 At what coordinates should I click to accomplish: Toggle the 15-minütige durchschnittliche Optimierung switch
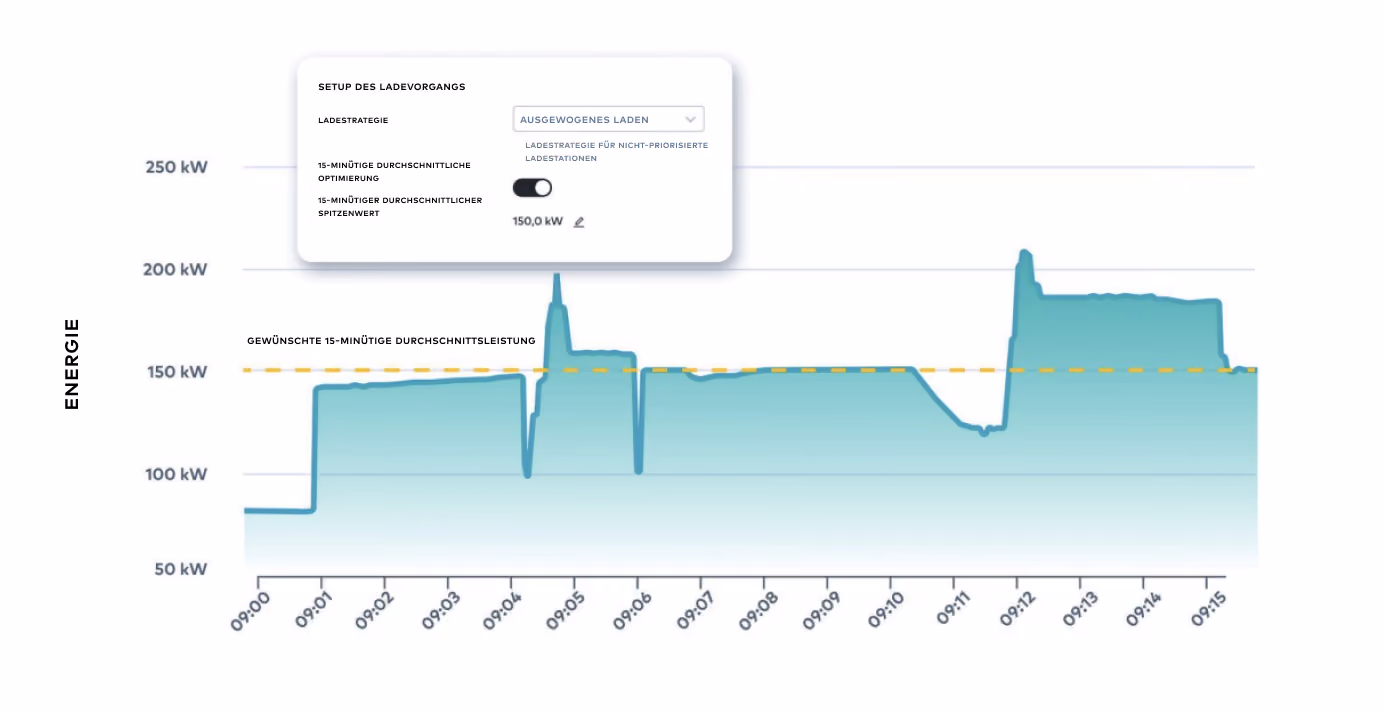532,187
